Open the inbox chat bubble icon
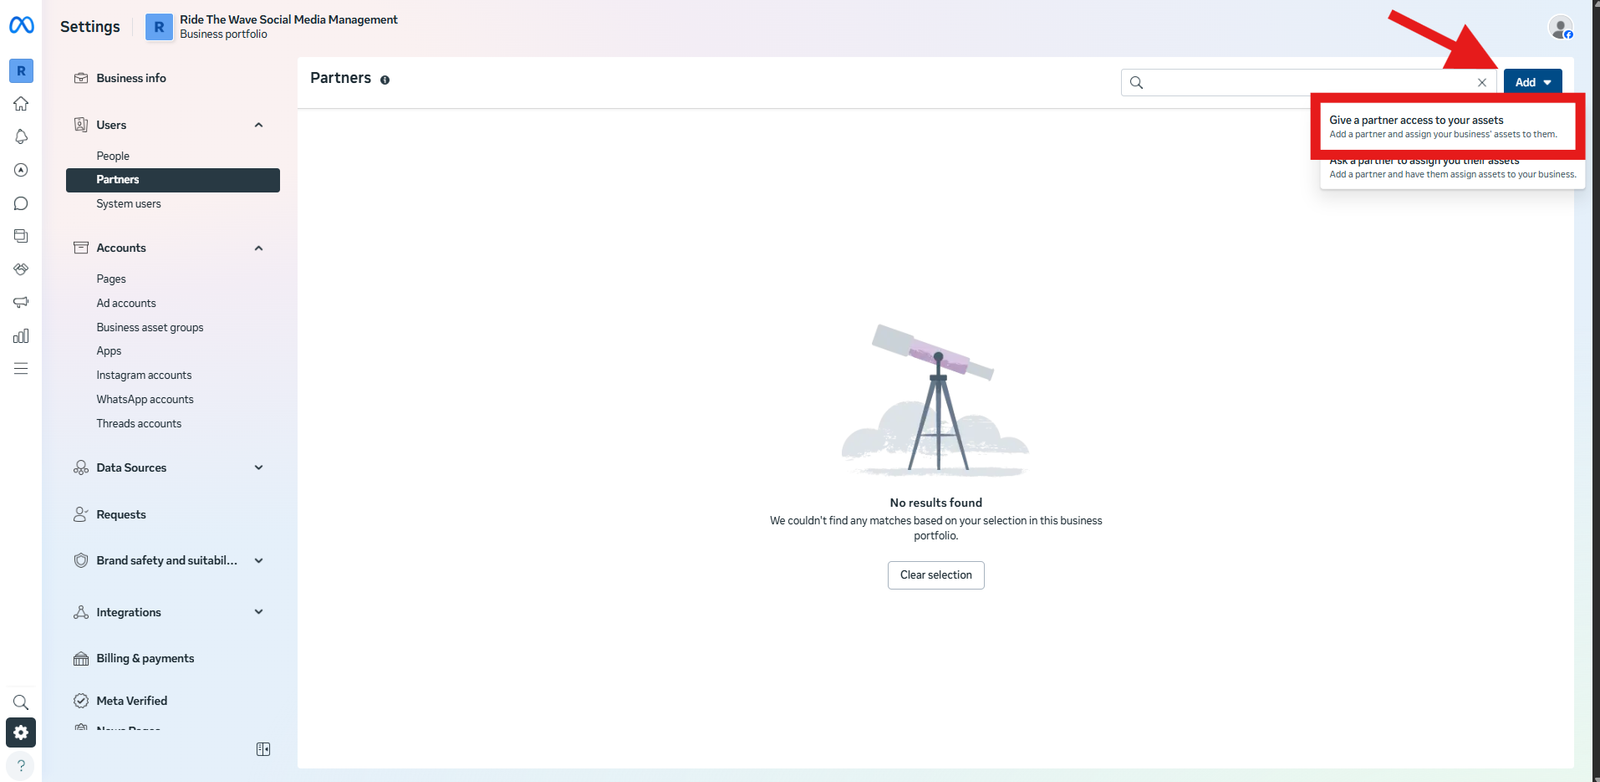Viewport: 1600px width, 782px height. [x=21, y=204]
